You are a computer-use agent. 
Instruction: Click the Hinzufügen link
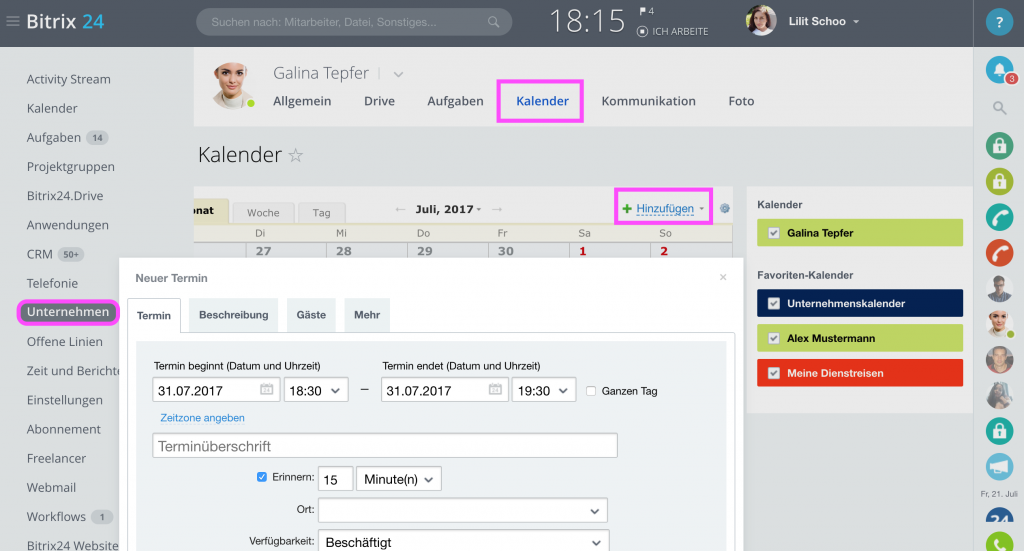(x=665, y=209)
